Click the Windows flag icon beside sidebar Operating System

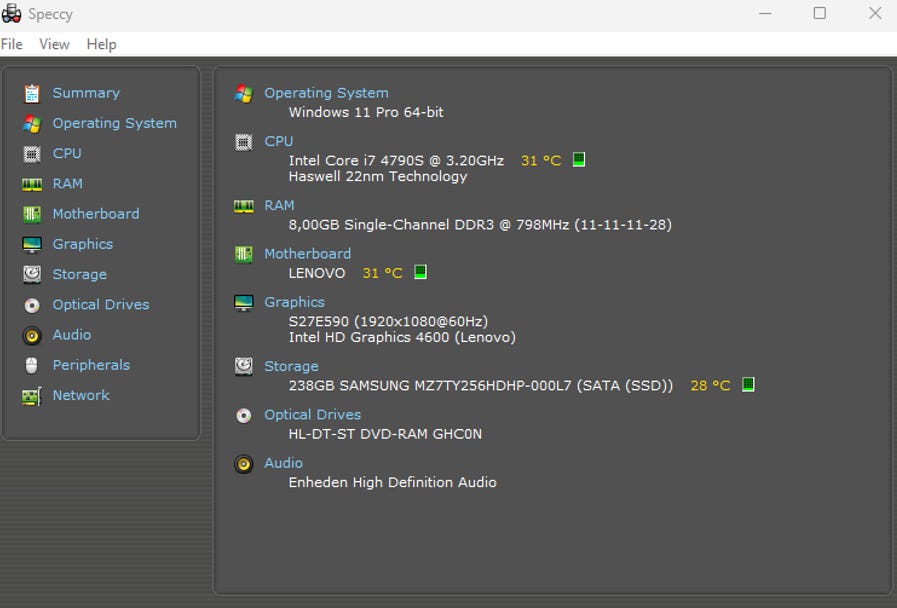32,124
